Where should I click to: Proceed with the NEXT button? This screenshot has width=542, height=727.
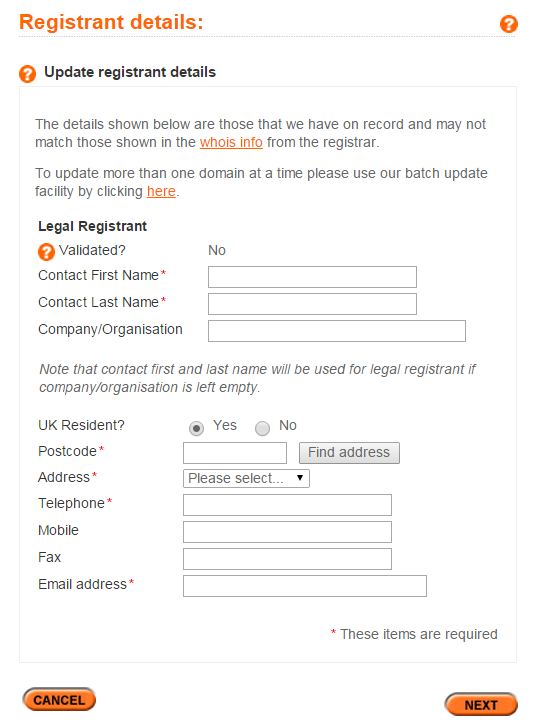click(x=481, y=705)
